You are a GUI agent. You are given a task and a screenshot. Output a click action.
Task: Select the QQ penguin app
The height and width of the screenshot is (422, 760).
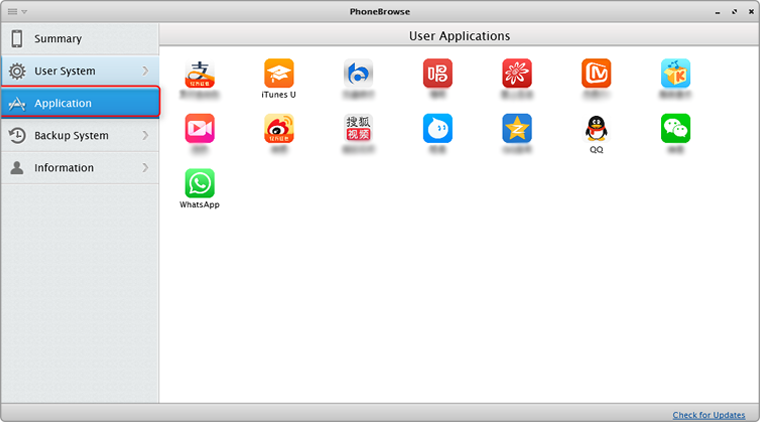(596, 128)
